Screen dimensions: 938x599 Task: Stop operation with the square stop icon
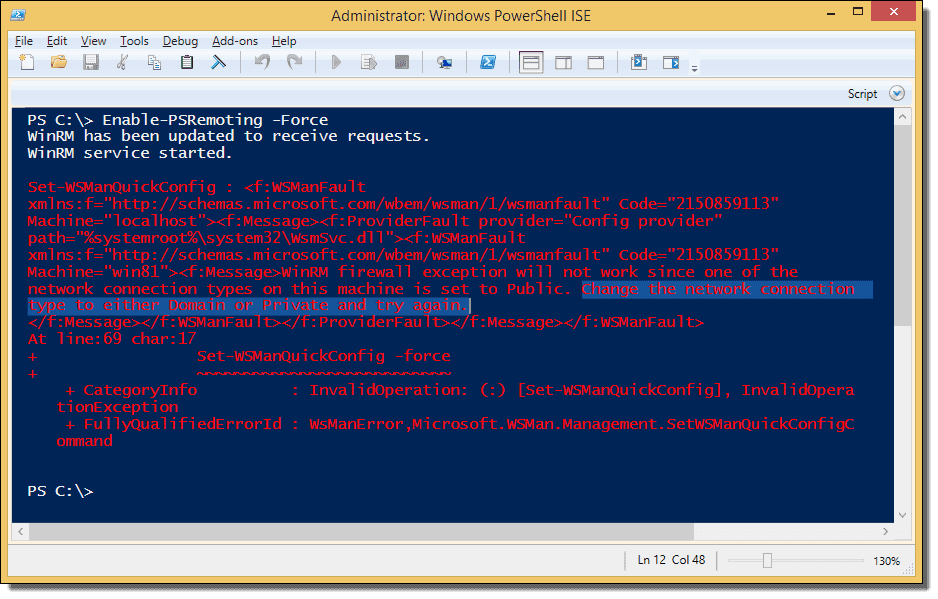tap(401, 62)
